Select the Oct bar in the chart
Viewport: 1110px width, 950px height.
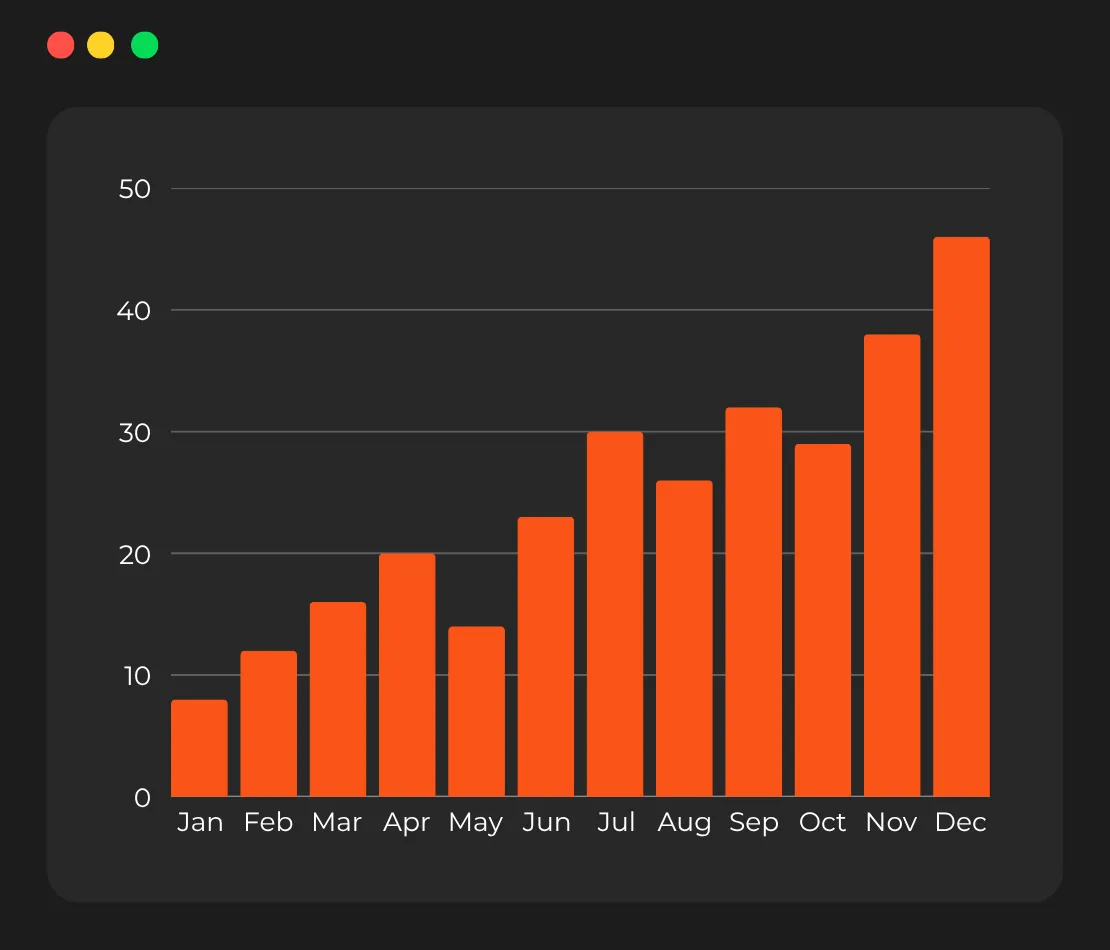(x=823, y=620)
